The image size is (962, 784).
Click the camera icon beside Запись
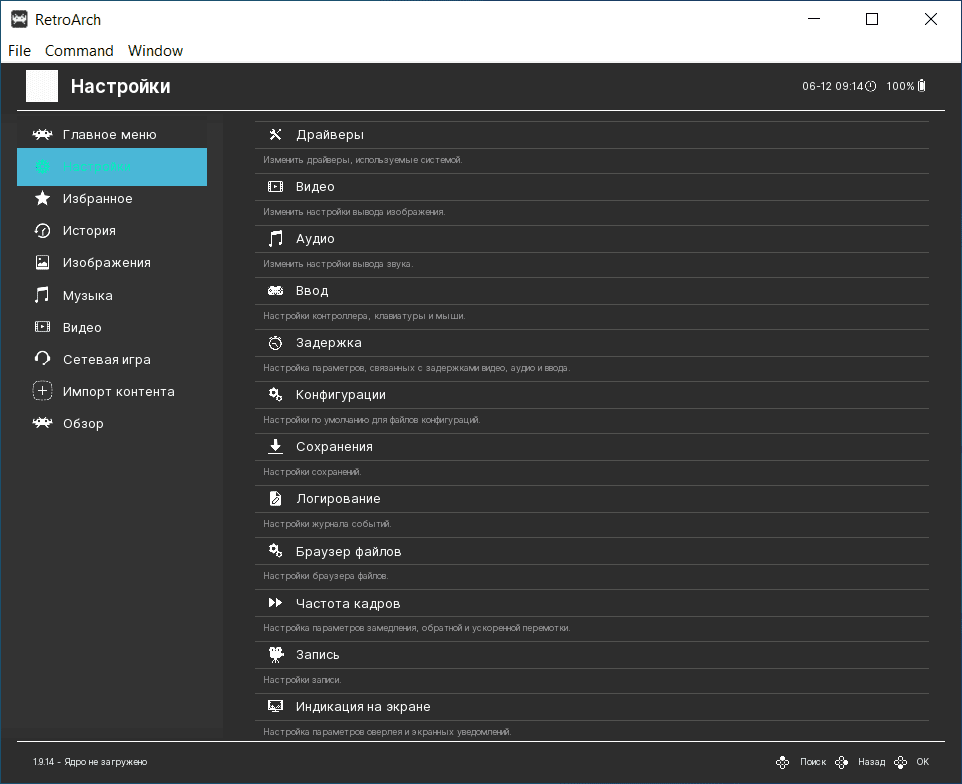click(x=276, y=655)
